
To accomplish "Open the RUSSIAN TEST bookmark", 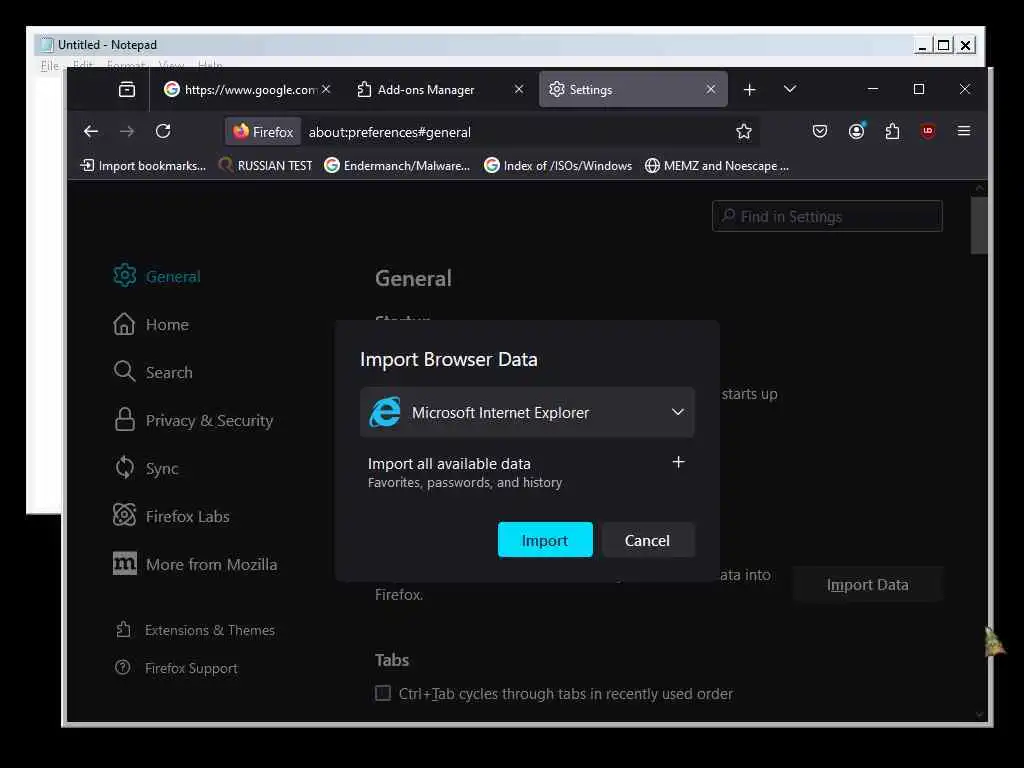I will 265,166.
